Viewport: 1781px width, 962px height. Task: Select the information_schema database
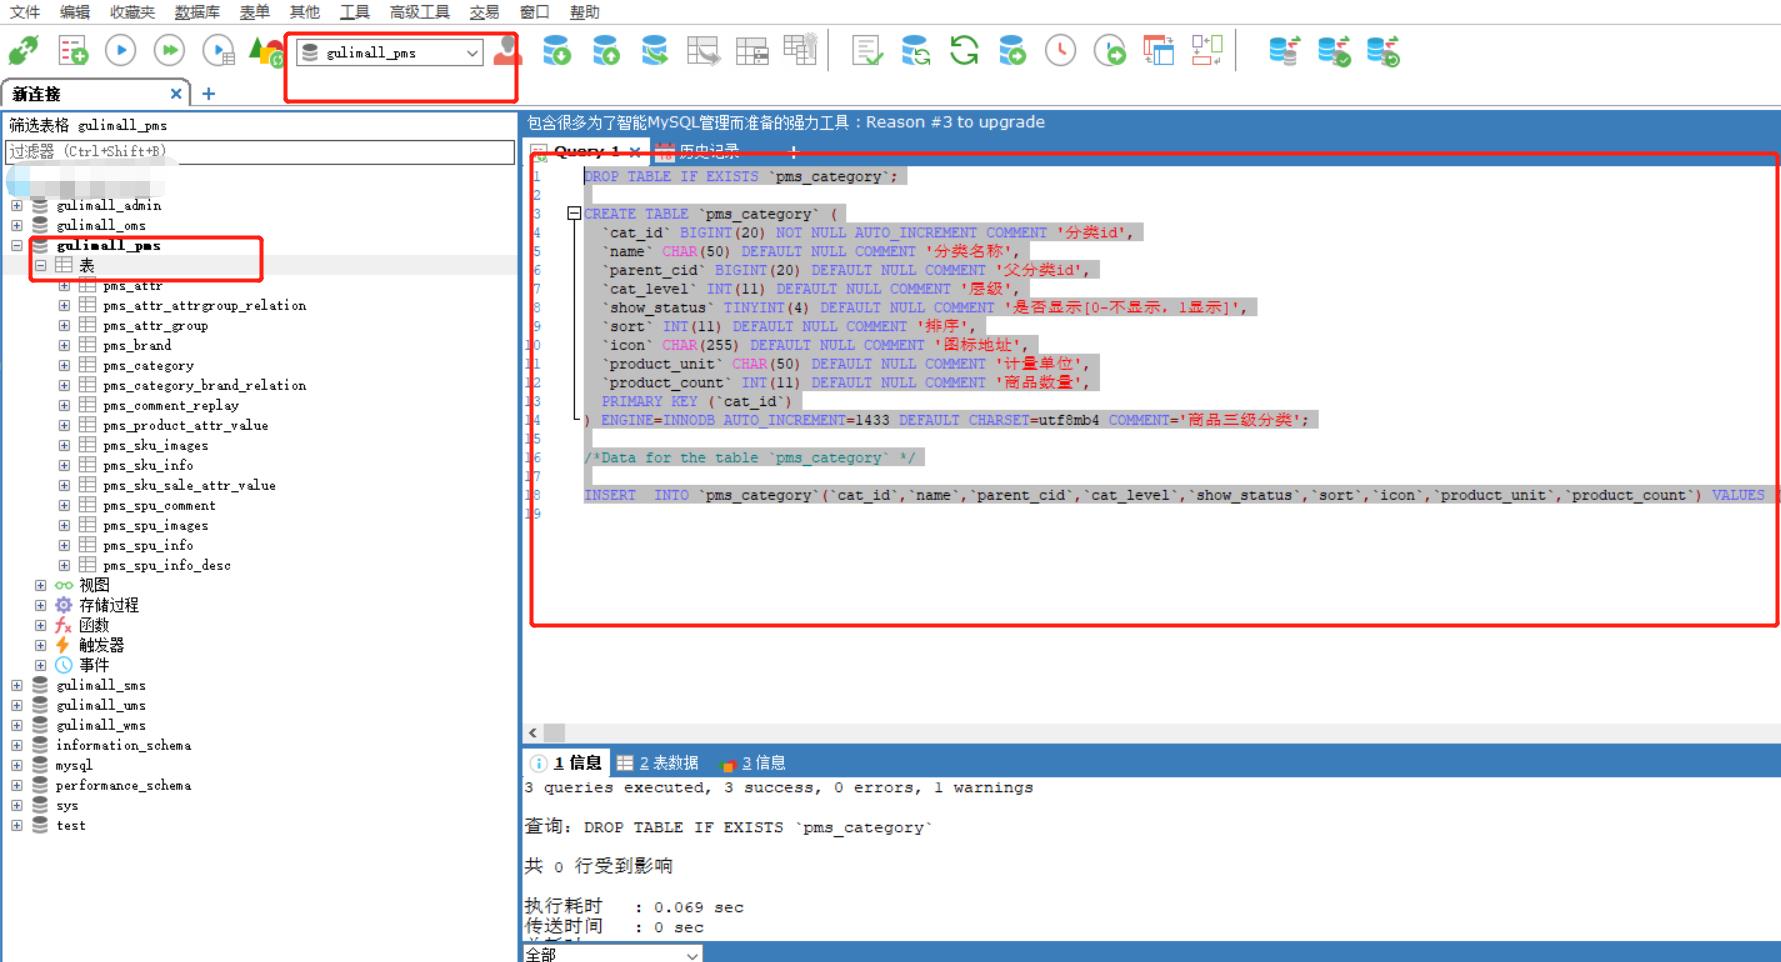(x=123, y=745)
